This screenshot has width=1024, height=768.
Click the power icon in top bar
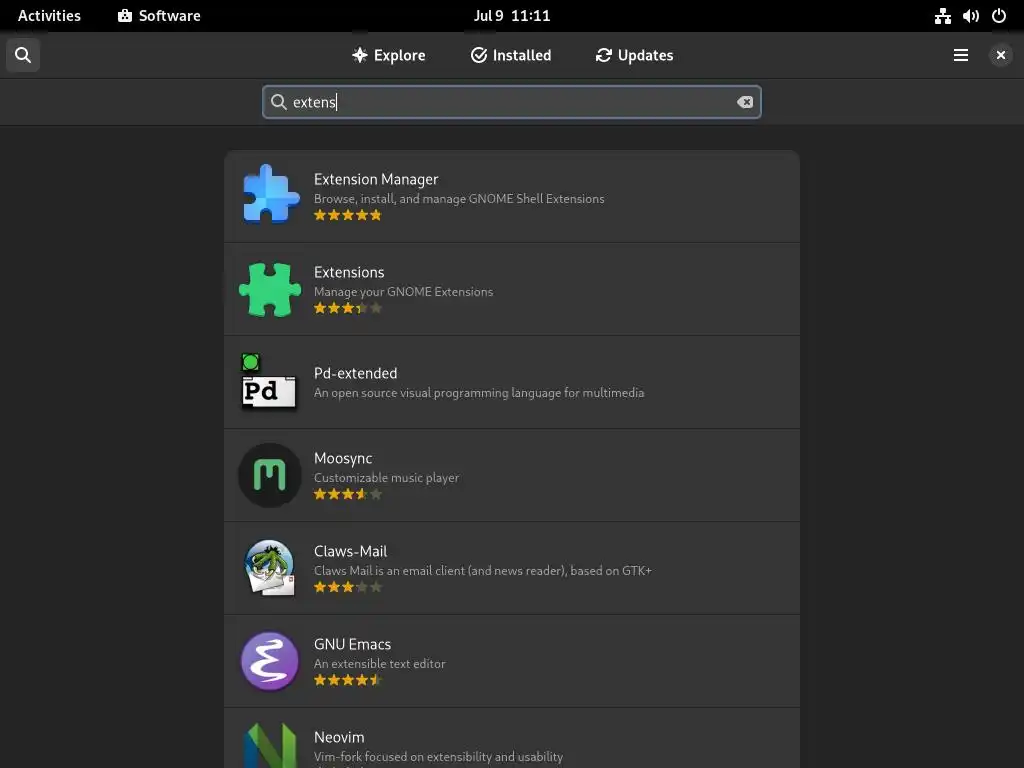pyautogui.click(x=999, y=16)
